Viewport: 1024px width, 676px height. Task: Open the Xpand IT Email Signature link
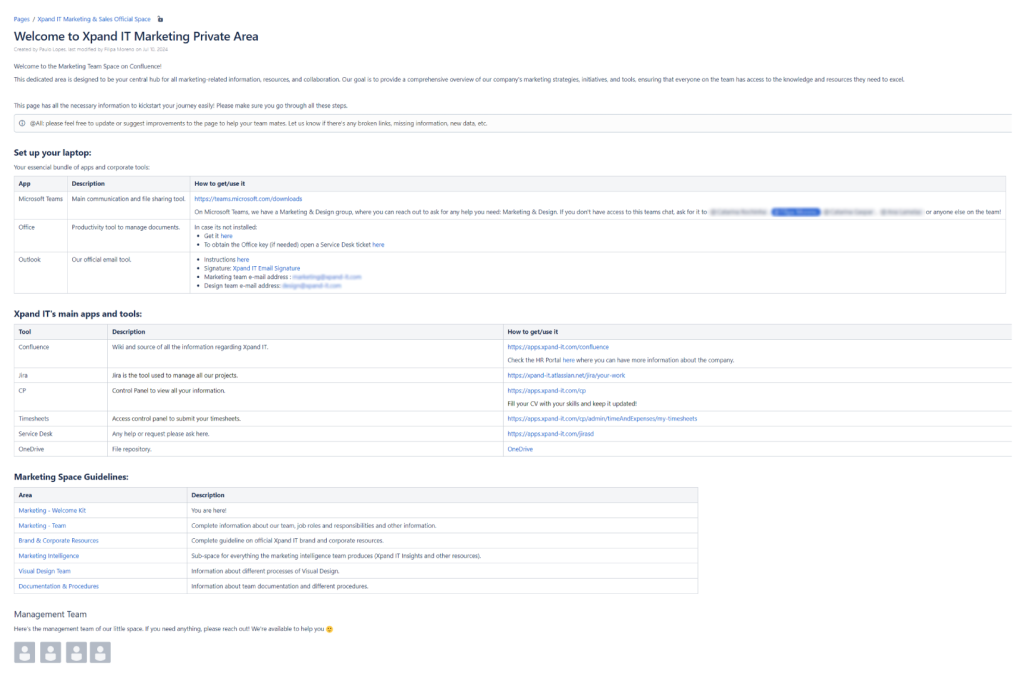click(x=266, y=268)
